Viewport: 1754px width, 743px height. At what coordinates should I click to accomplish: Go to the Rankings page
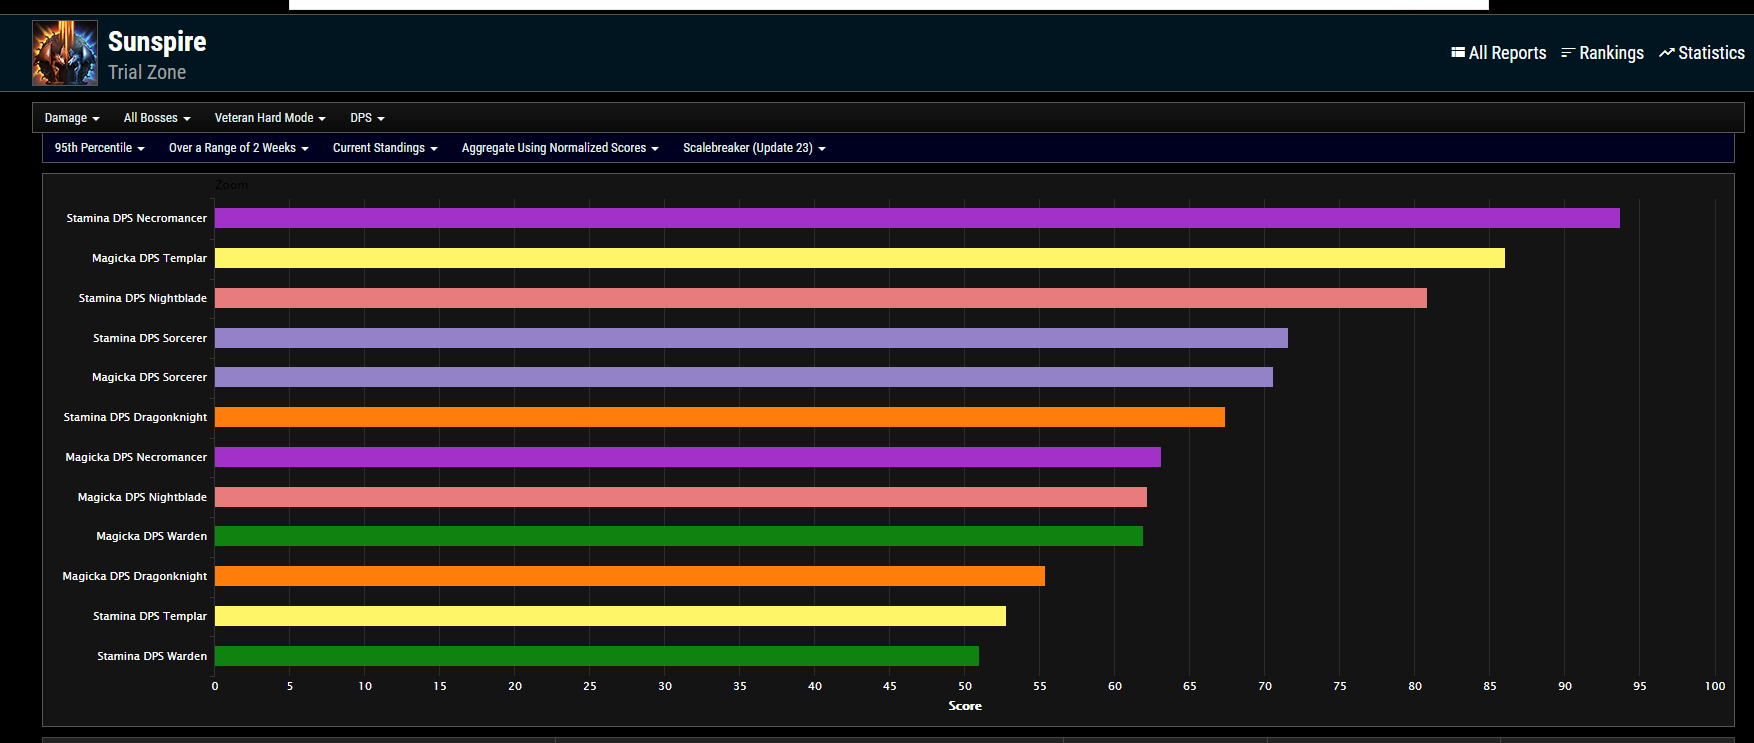pos(1603,53)
